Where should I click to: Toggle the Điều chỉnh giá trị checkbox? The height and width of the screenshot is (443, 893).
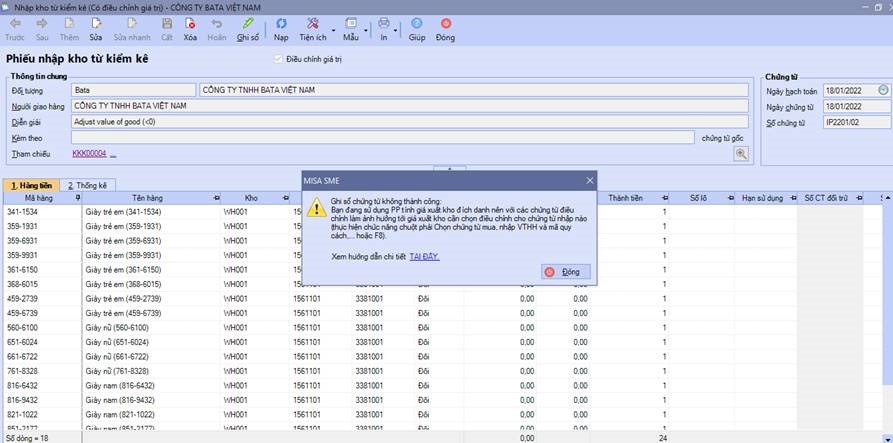coord(278,59)
